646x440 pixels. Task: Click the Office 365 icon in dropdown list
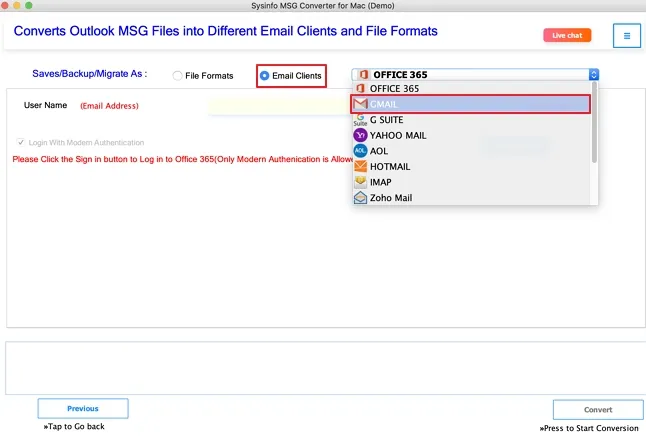[x=360, y=89]
